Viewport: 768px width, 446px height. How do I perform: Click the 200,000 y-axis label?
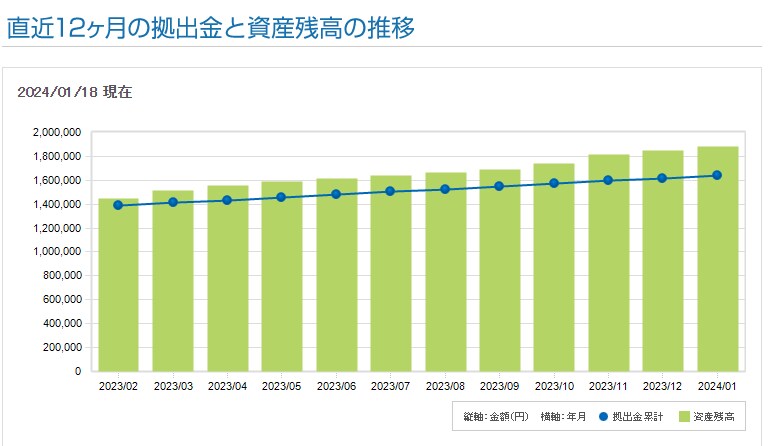tap(62, 348)
